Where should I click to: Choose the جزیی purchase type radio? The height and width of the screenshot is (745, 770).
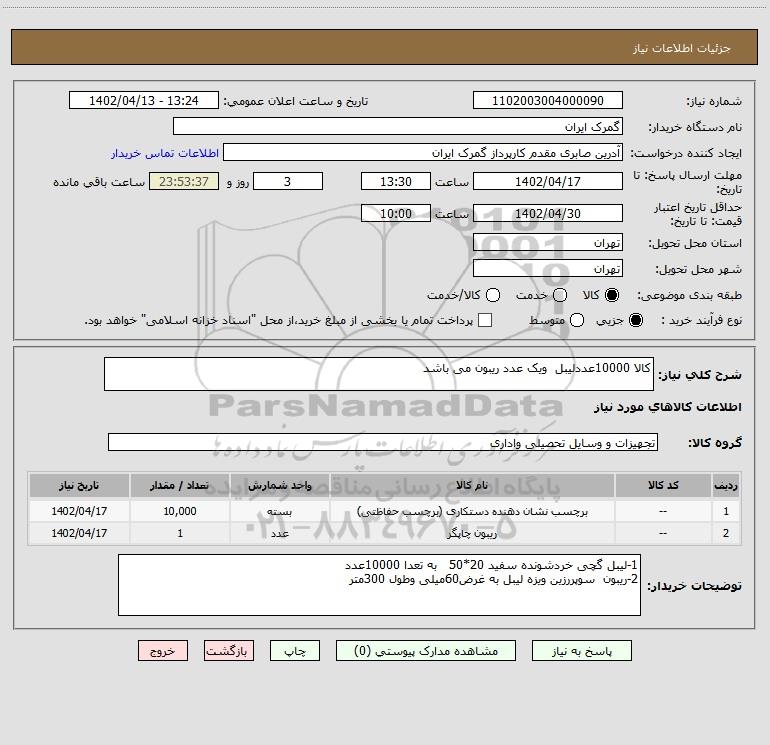(635, 320)
